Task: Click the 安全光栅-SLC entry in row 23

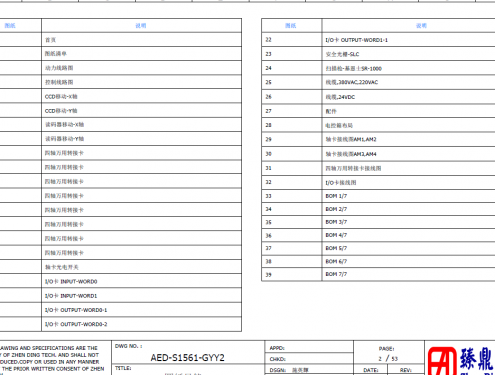Action: (x=342, y=54)
